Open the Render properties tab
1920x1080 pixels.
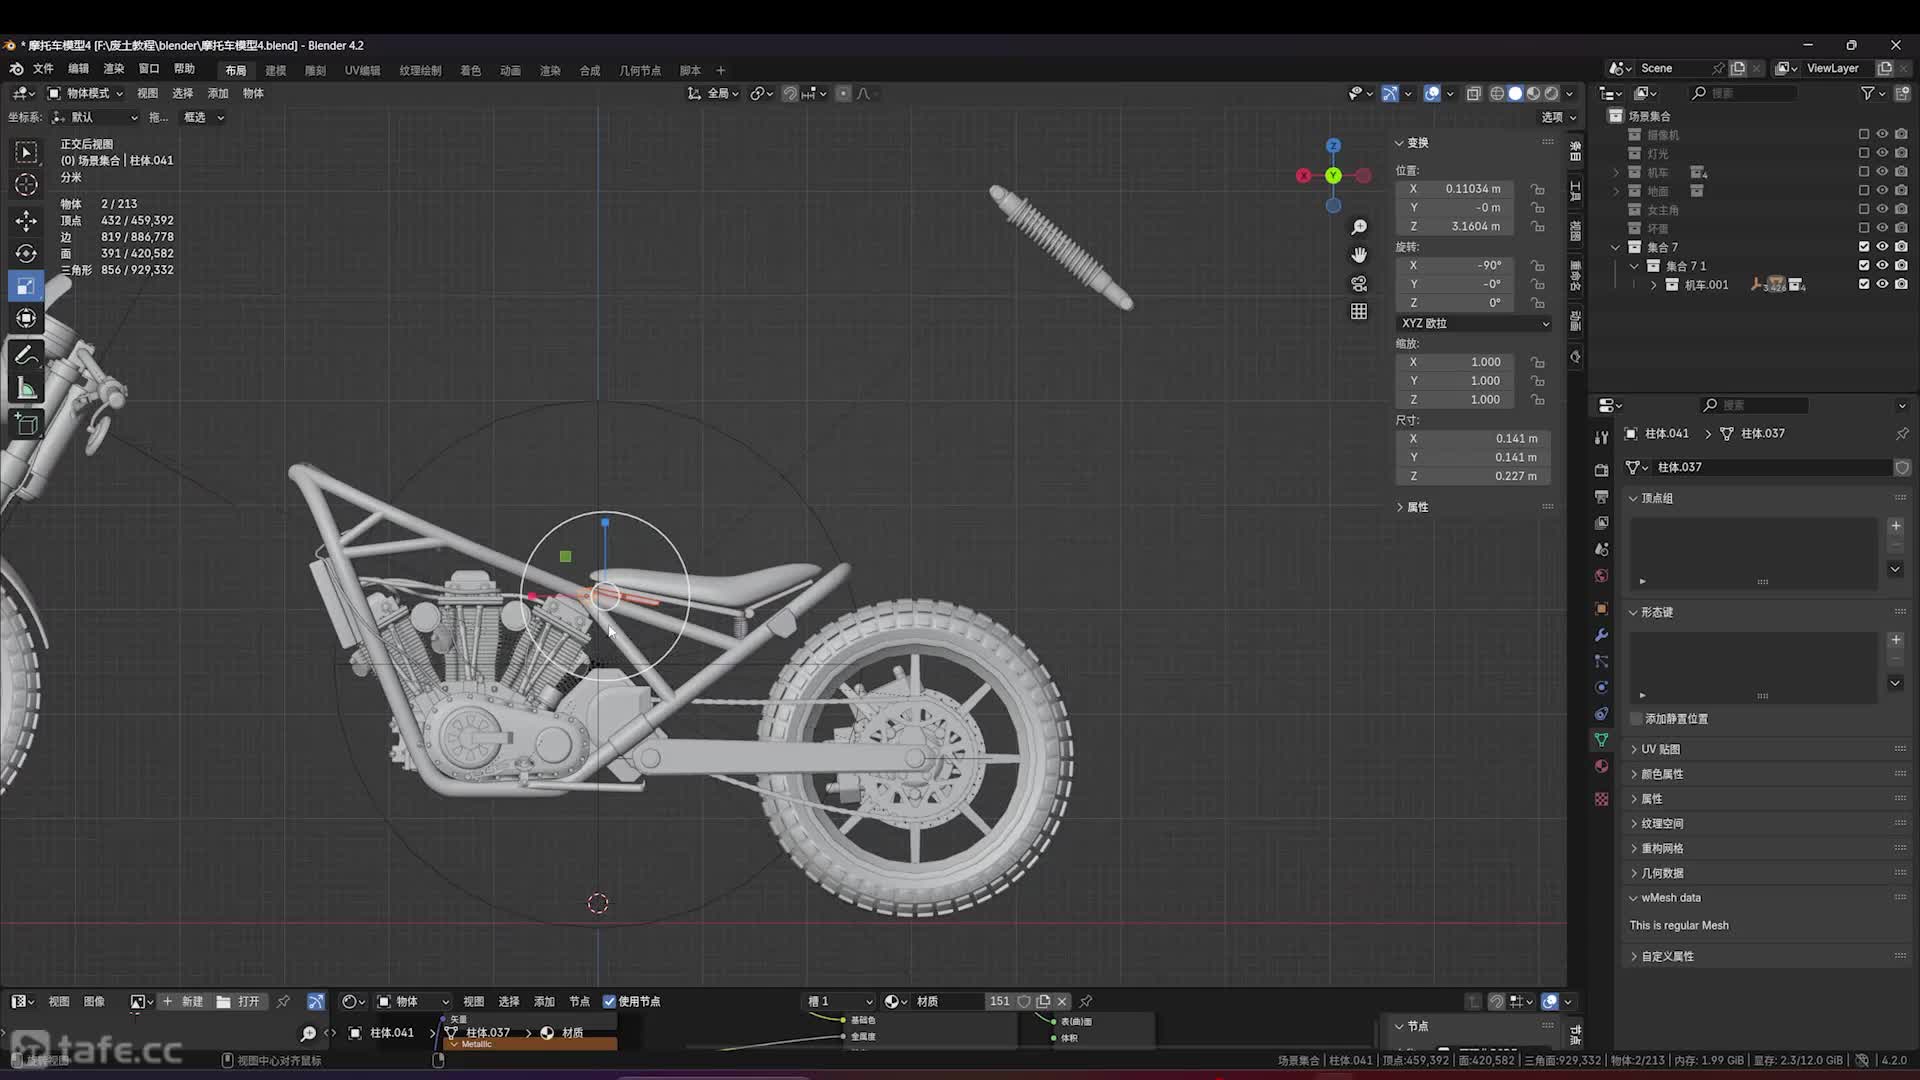pos(1601,470)
